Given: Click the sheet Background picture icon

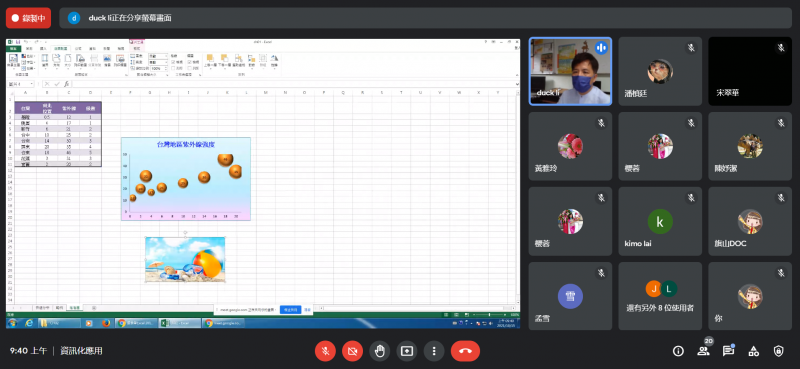Looking at the screenshot, I should 107,60.
